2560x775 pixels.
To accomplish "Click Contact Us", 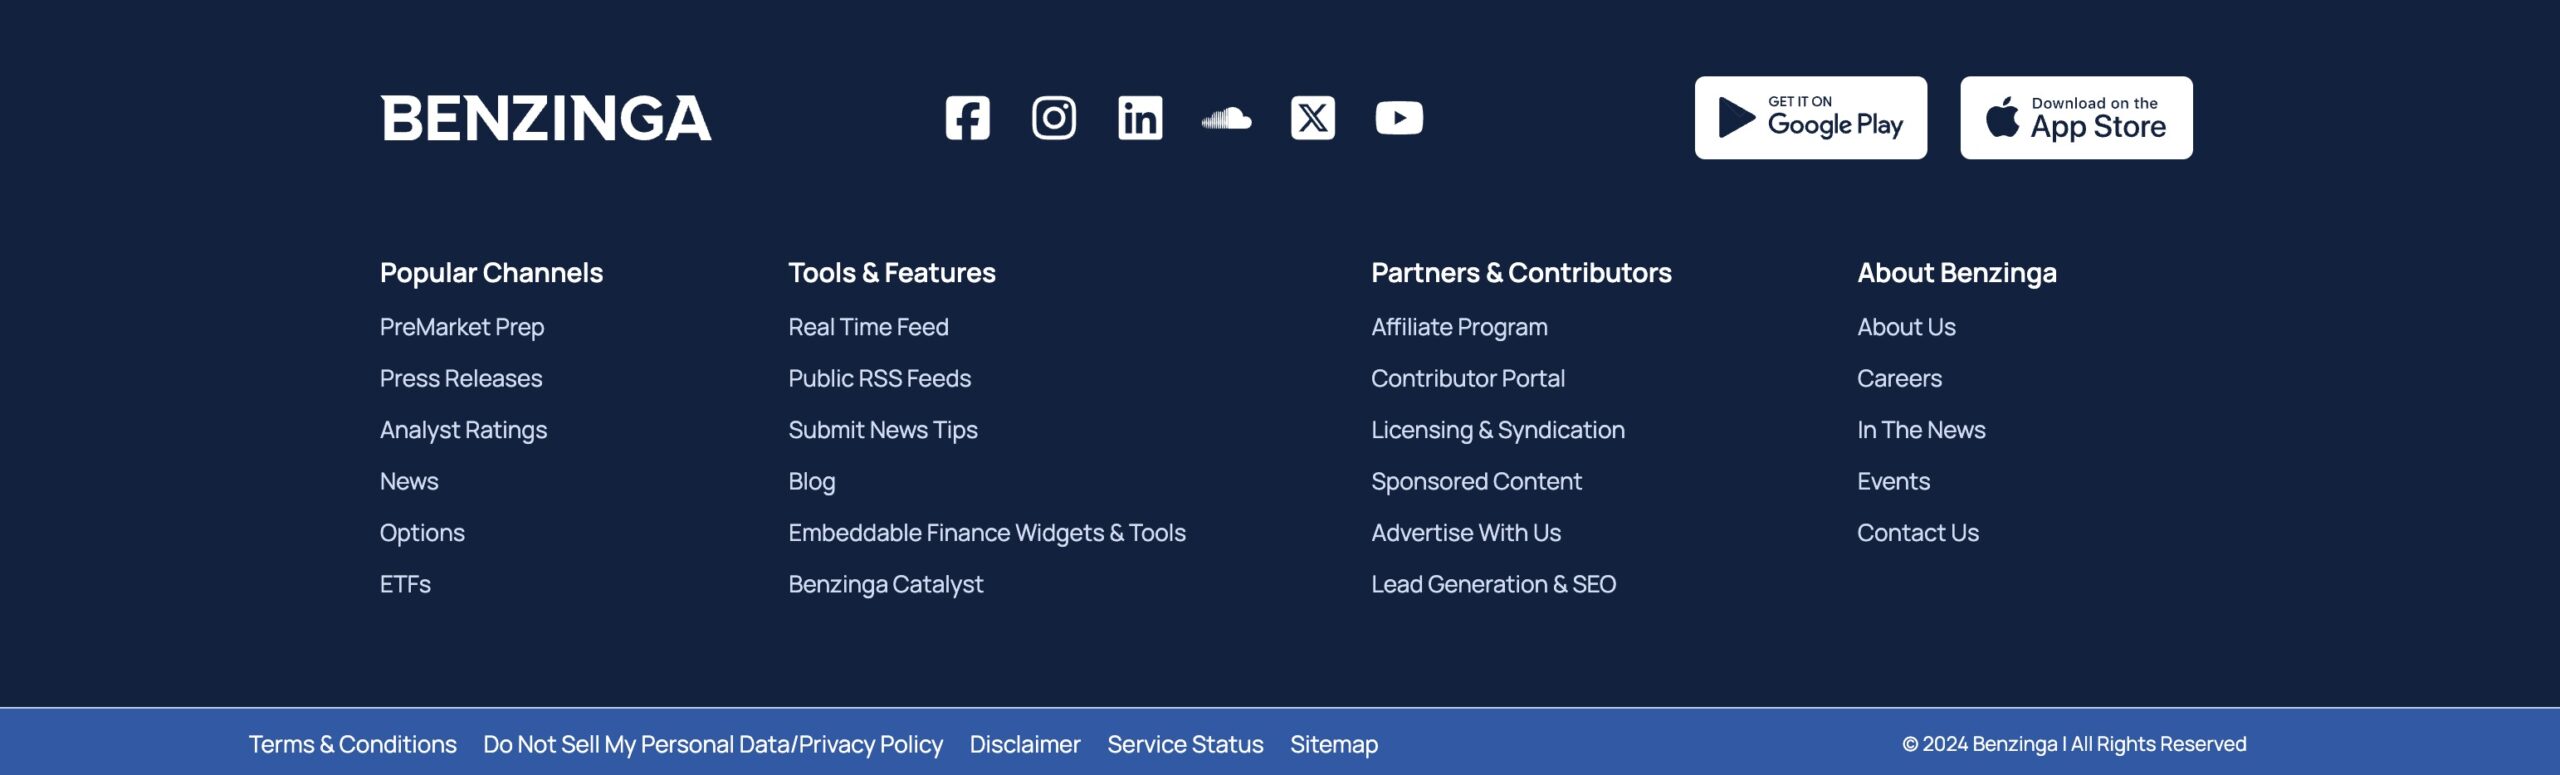I will pos(1918,533).
